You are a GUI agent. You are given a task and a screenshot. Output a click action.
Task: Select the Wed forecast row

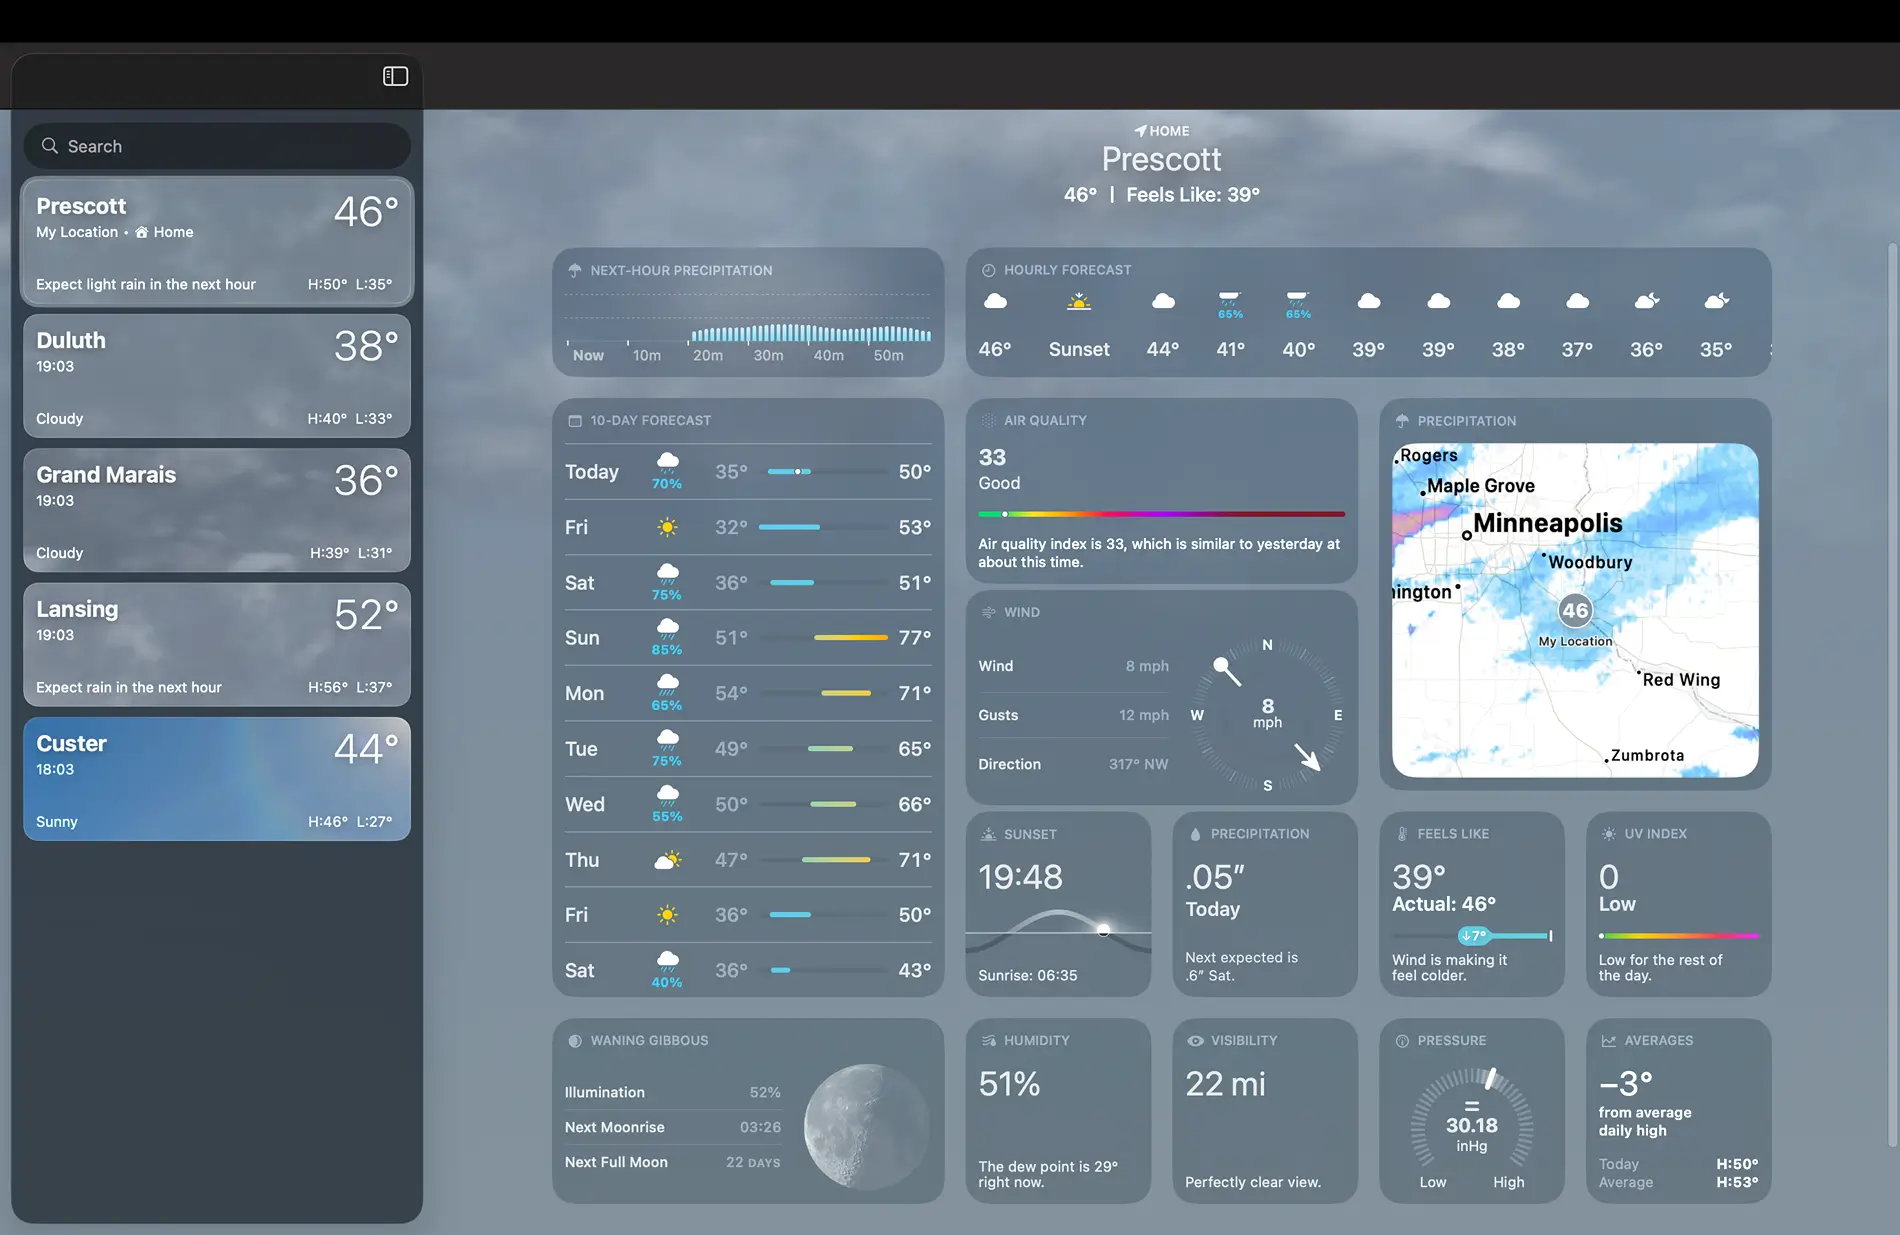[x=748, y=804]
